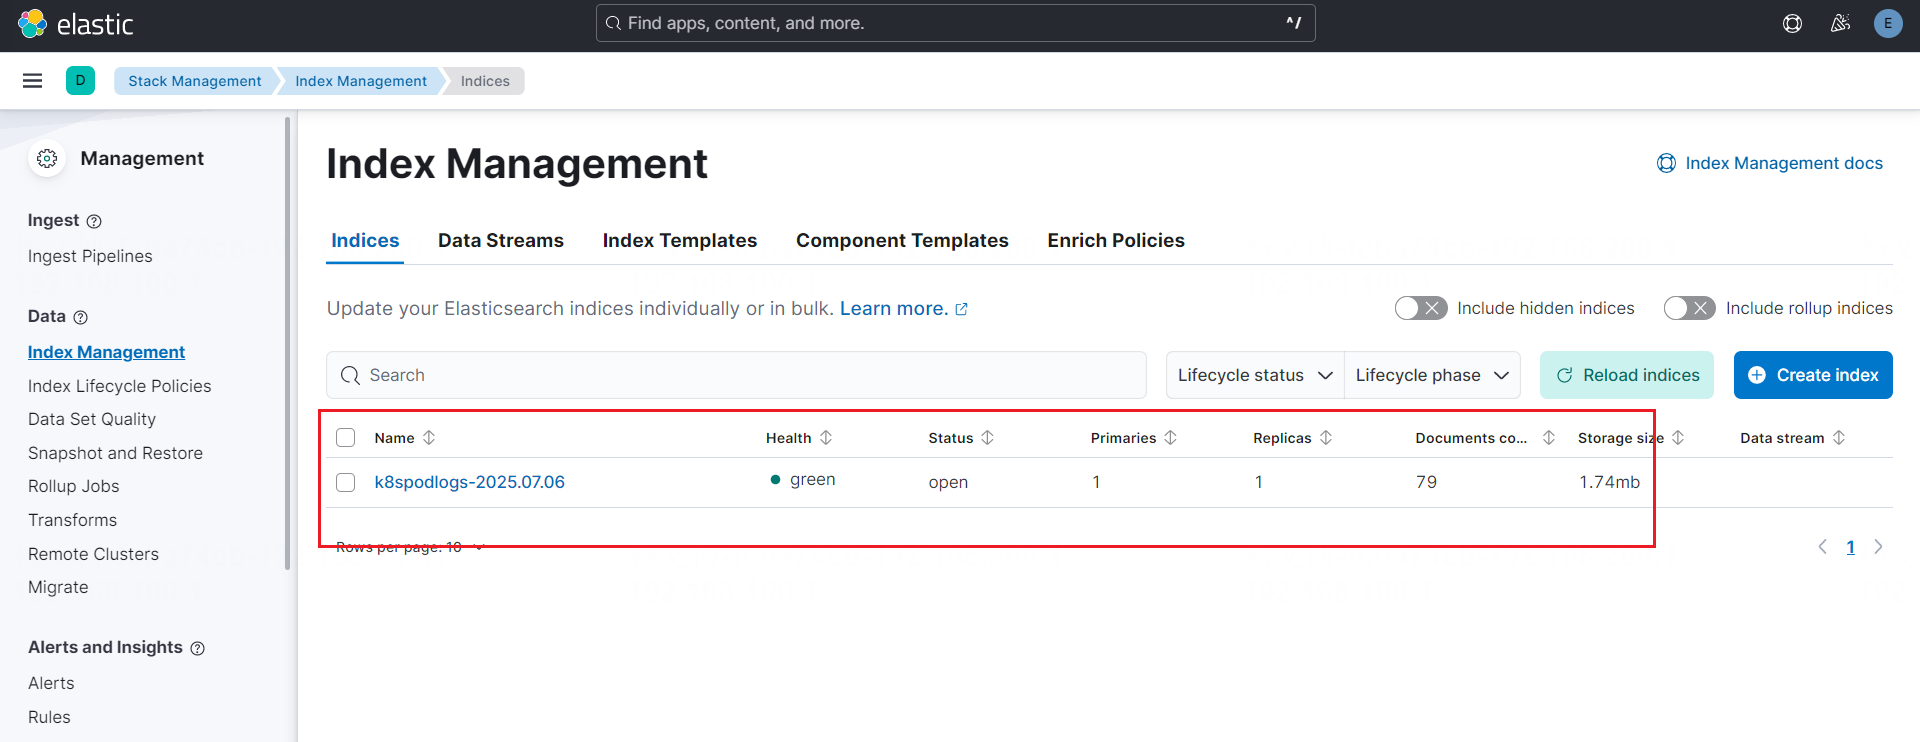Click the Management gear icon
Viewport: 1920px width, 742px height.
click(47, 159)
